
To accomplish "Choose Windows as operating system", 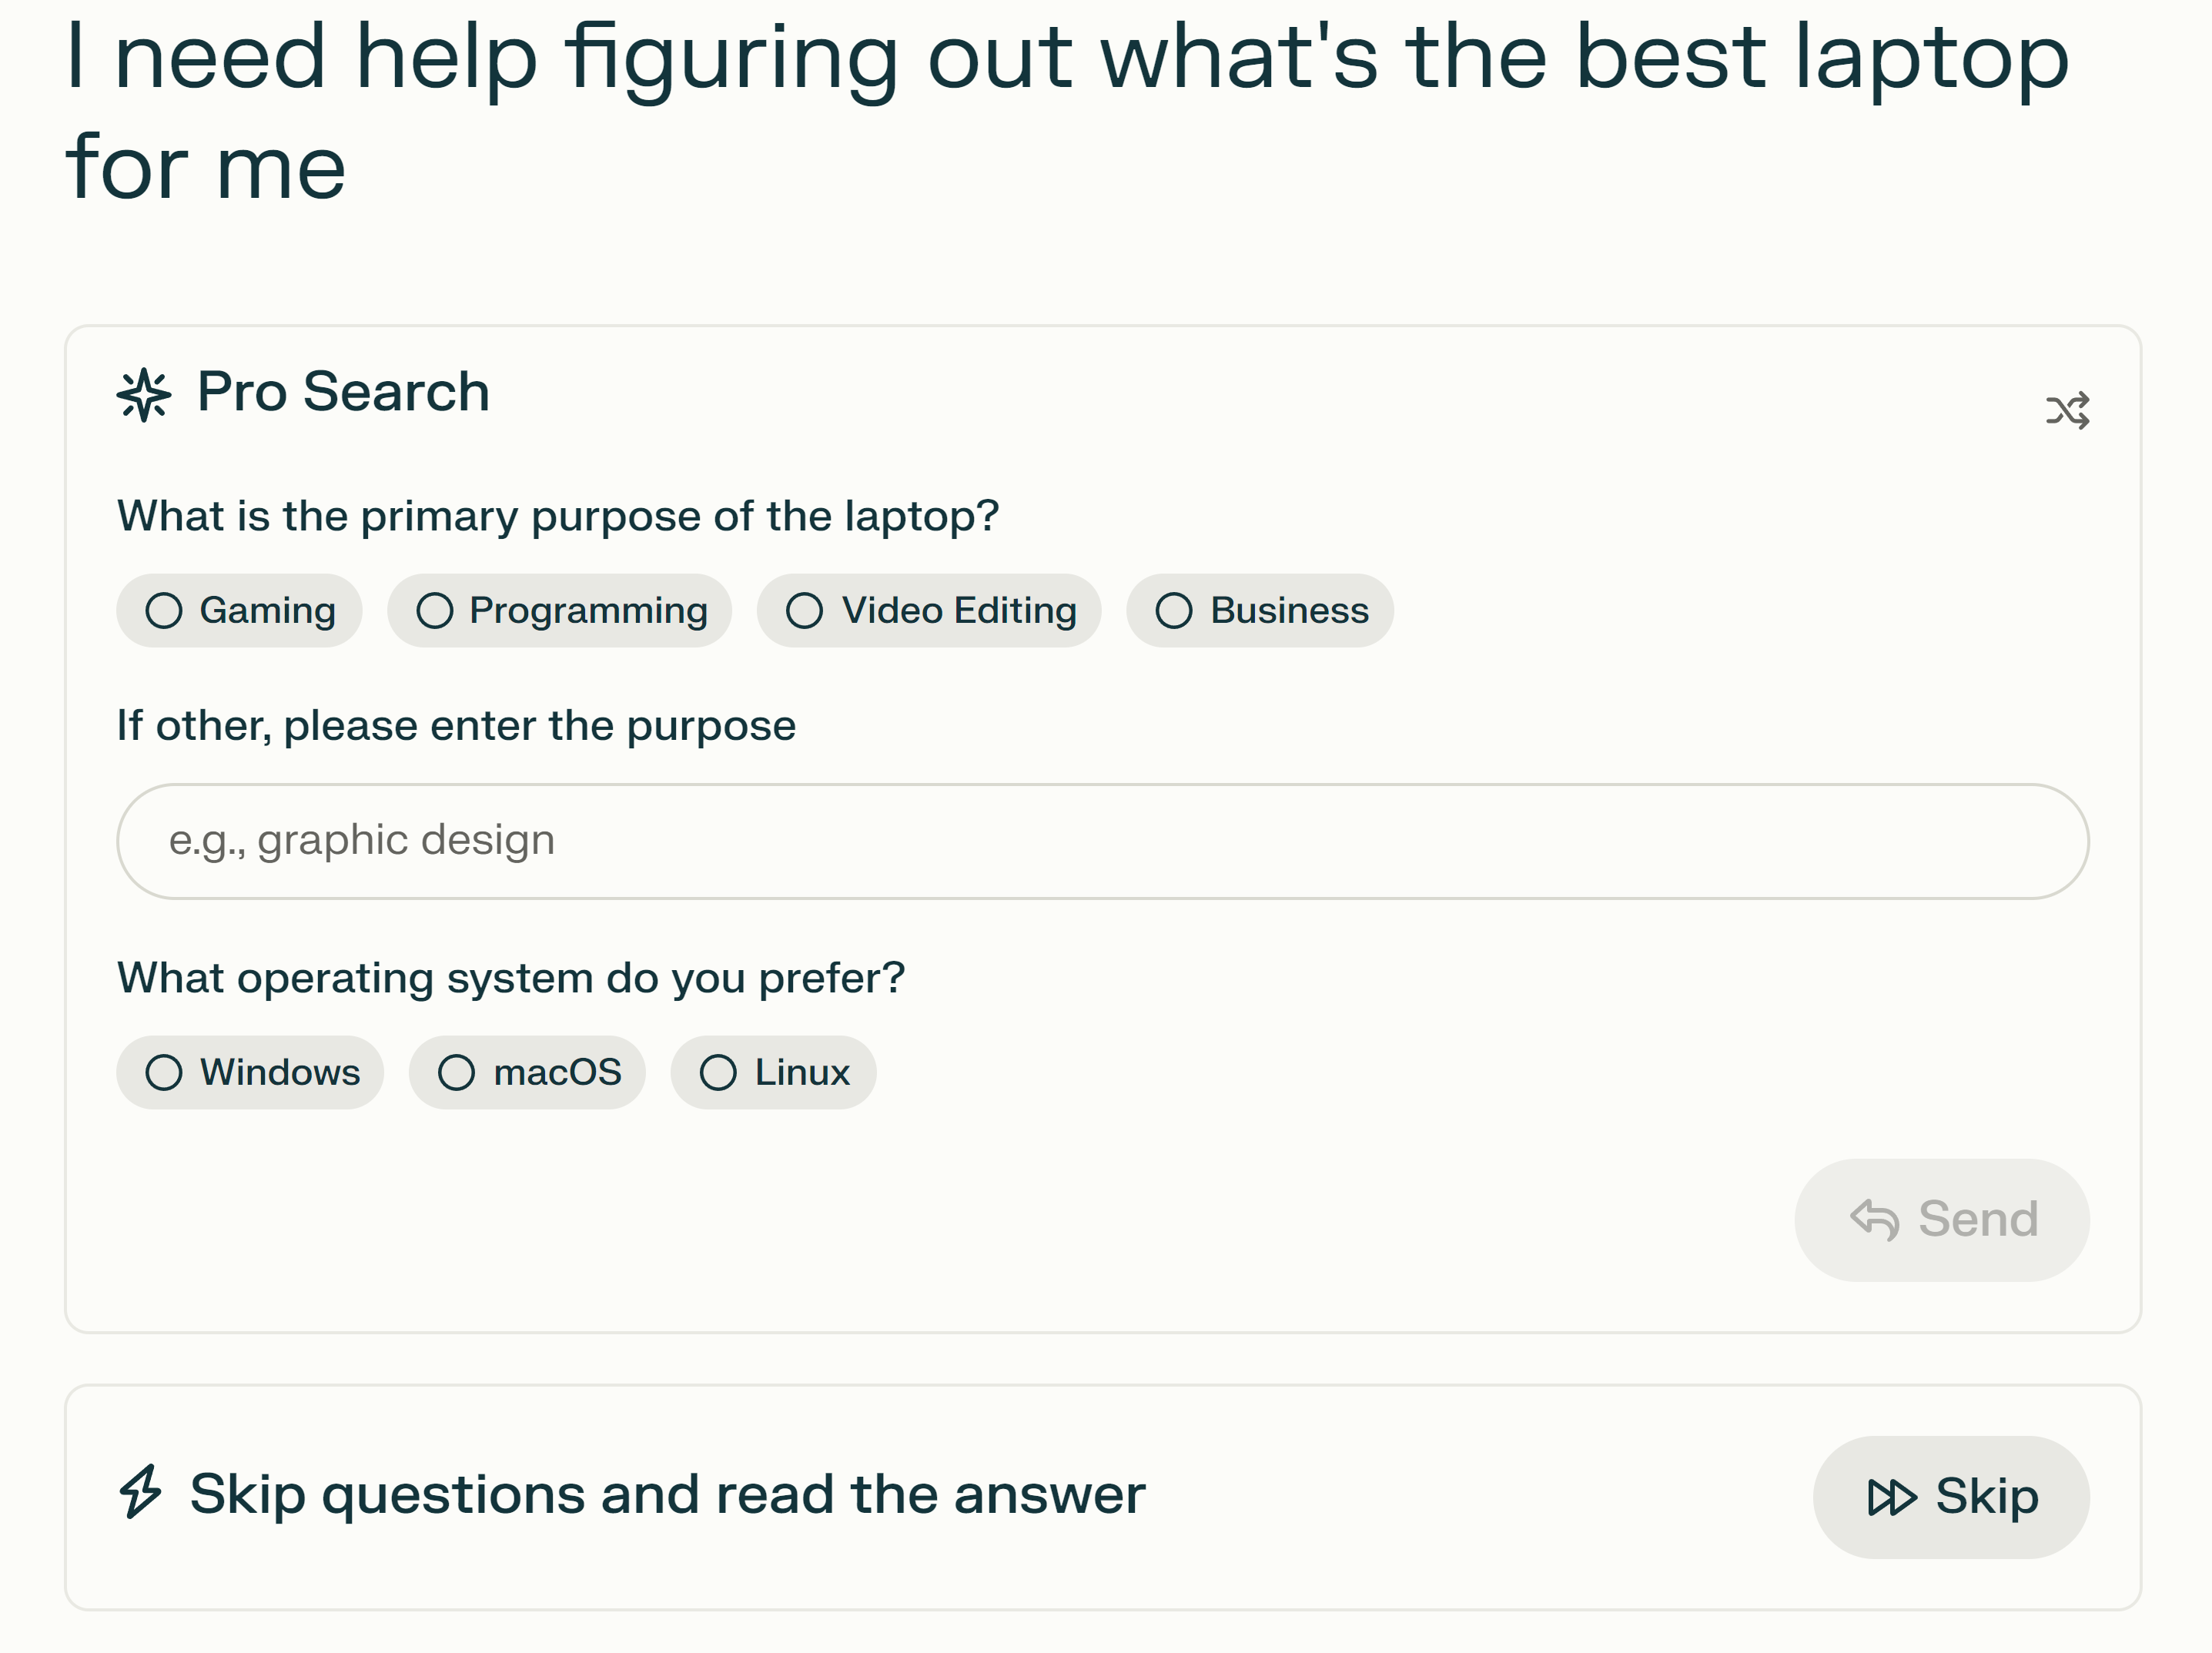I will pos(251,1072).
